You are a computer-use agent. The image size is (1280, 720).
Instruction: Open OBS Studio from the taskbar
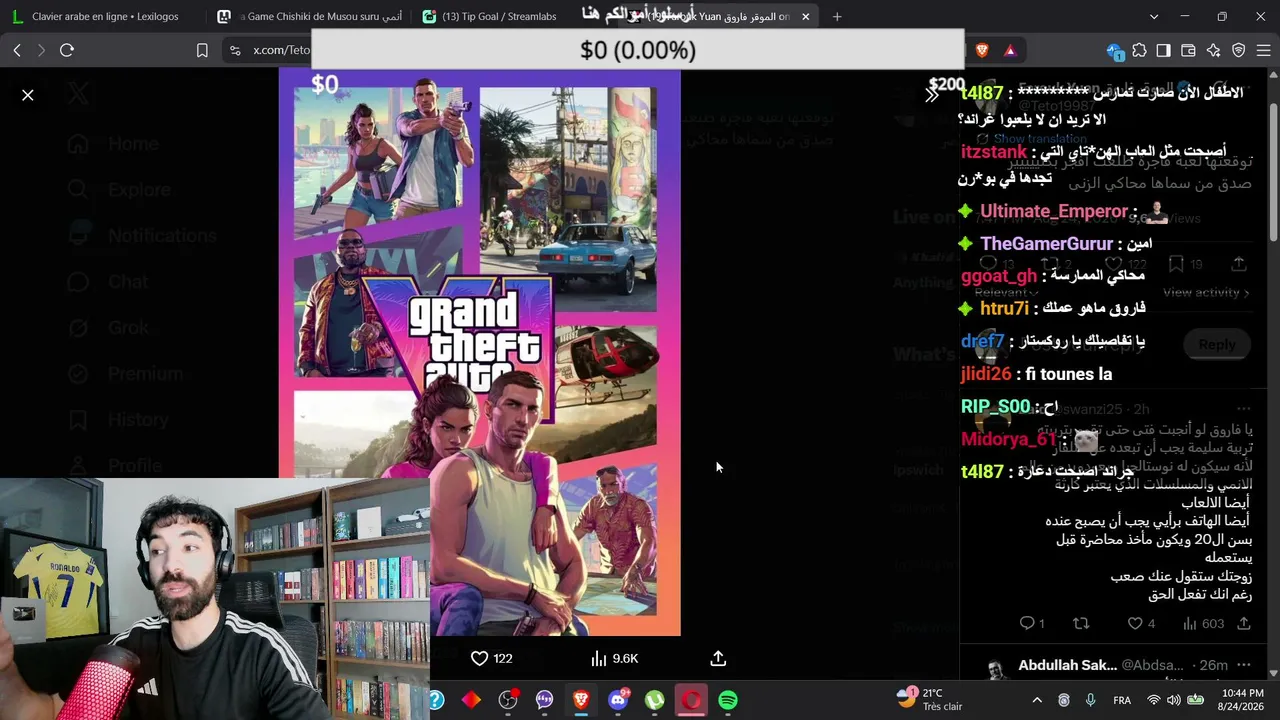click(508, 700)
